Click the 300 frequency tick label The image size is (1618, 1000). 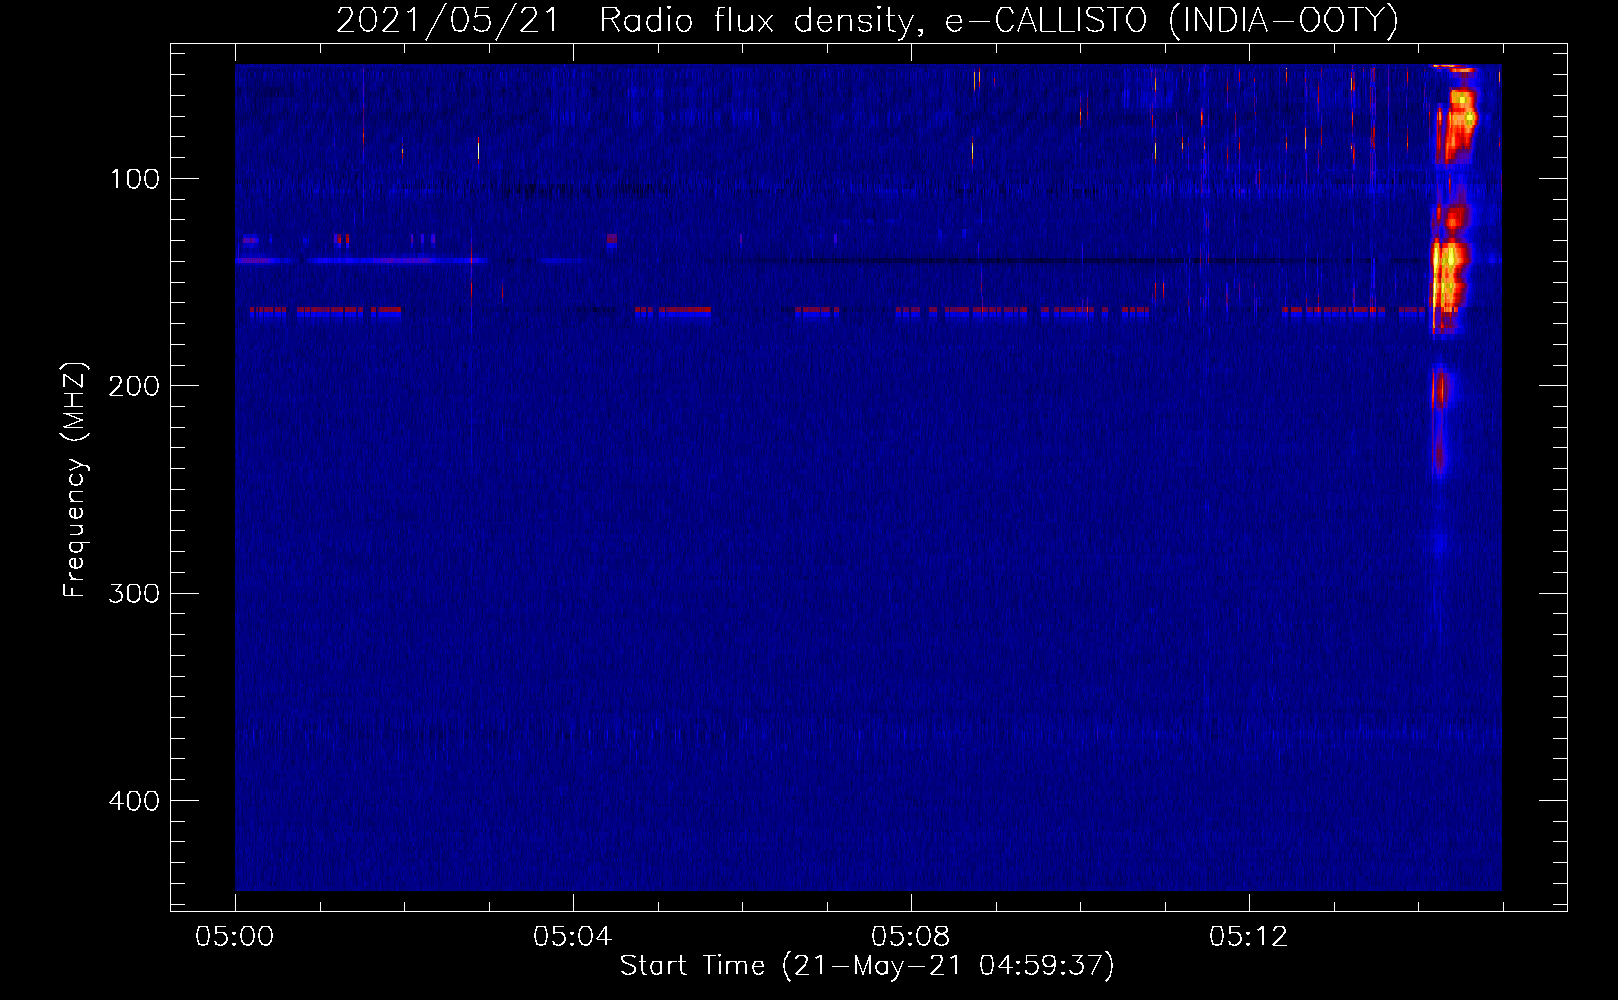pos(135,594)
